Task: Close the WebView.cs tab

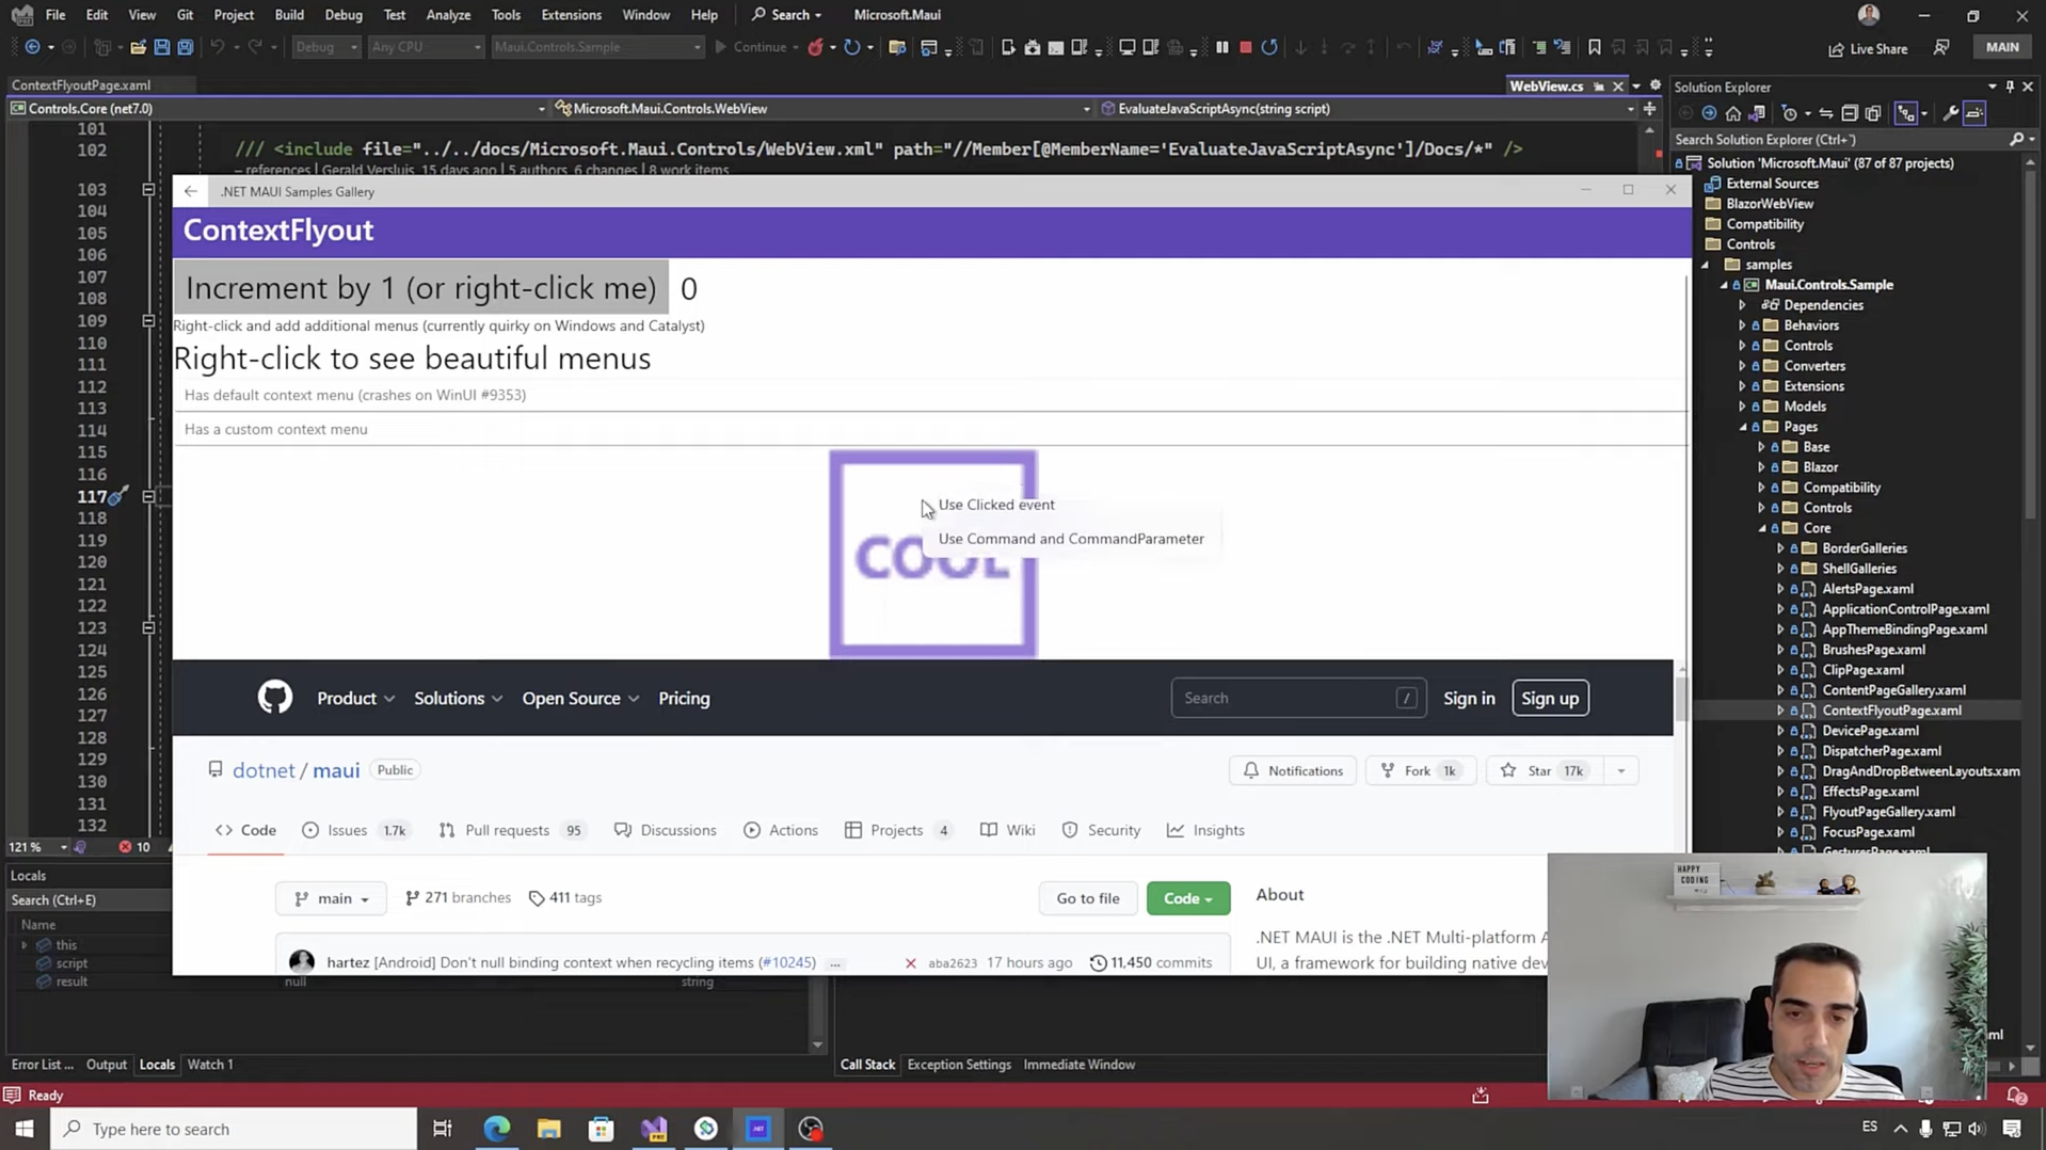Action: pos(1618,87)
